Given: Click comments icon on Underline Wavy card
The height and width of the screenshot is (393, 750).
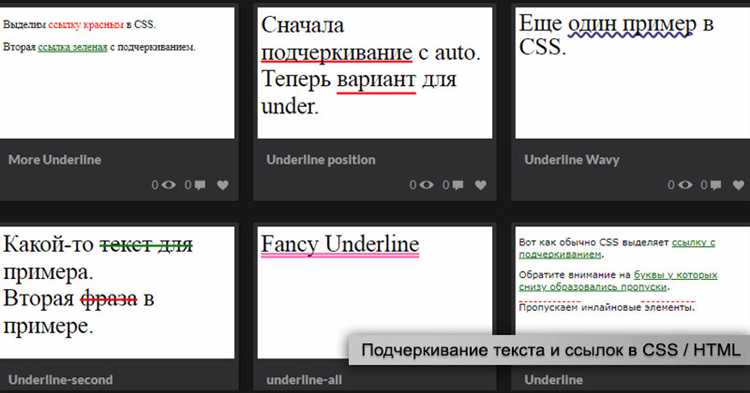Looking at the screenshot, I should tap(716, 185).
